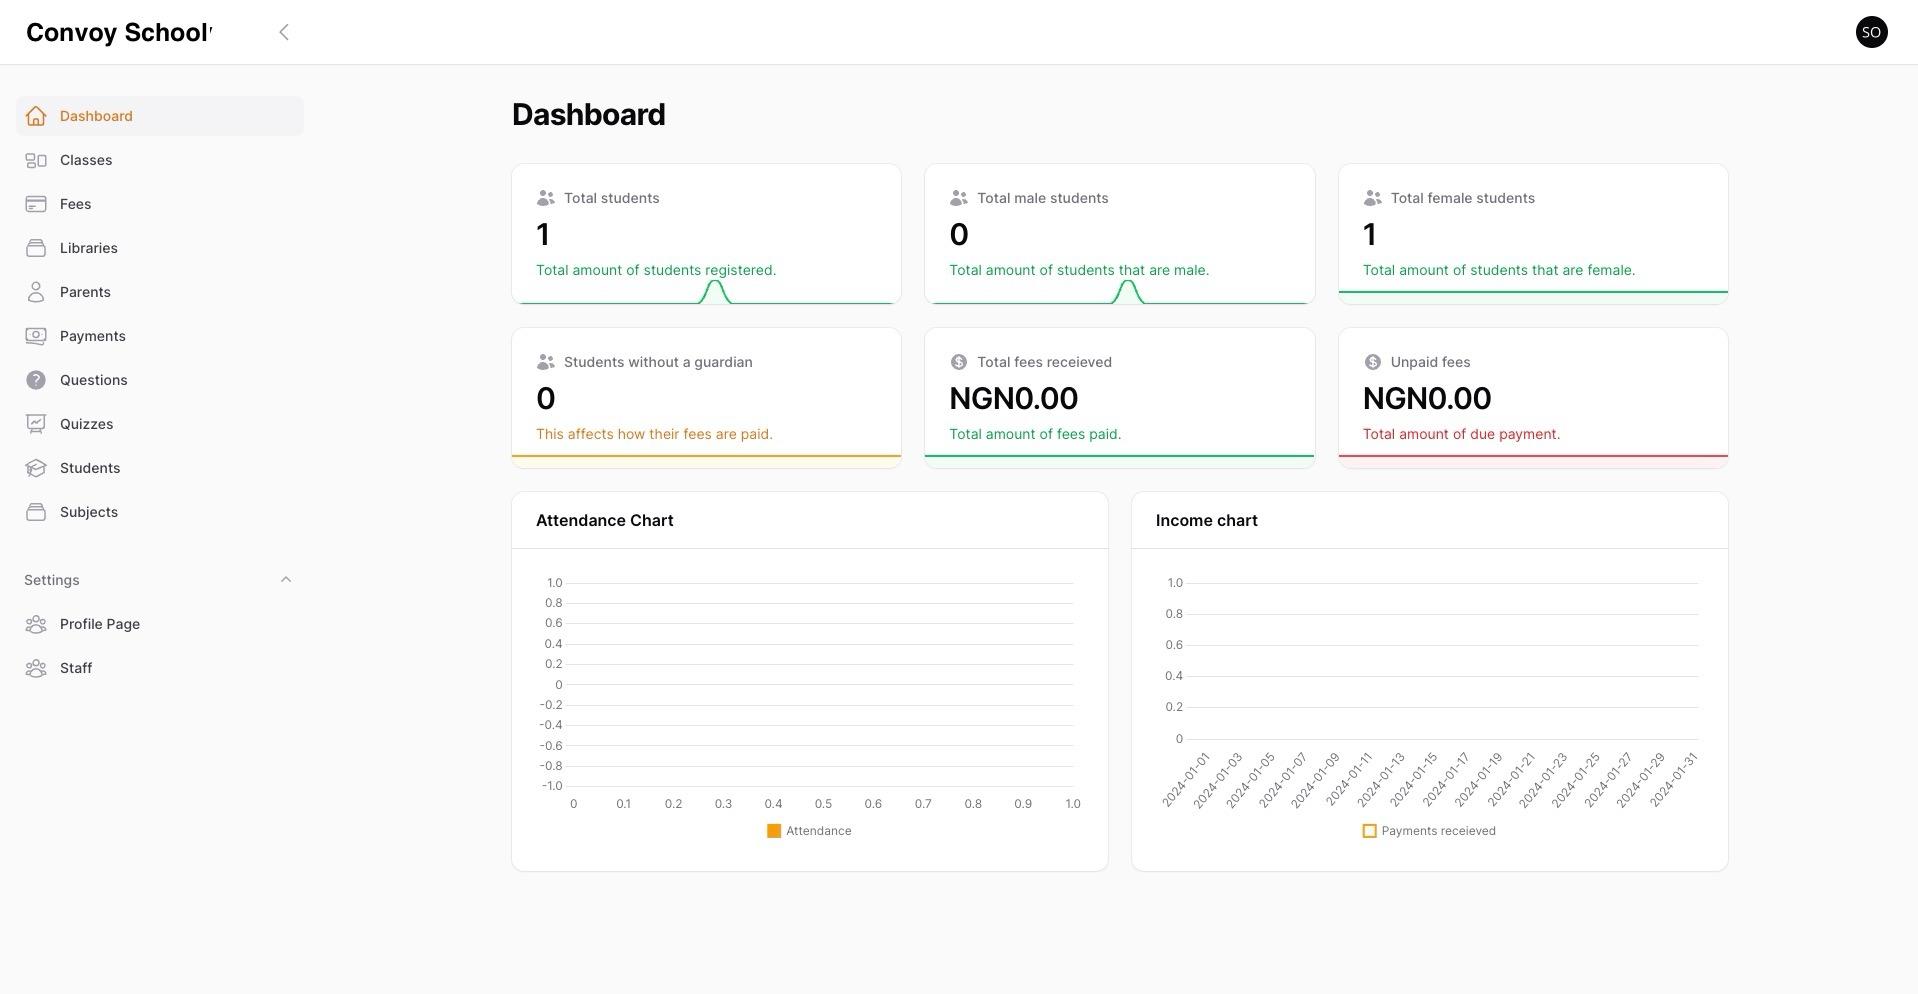Open the Questions page
Viewport: 1918px width, 994px height.
(x=160, y=380)
